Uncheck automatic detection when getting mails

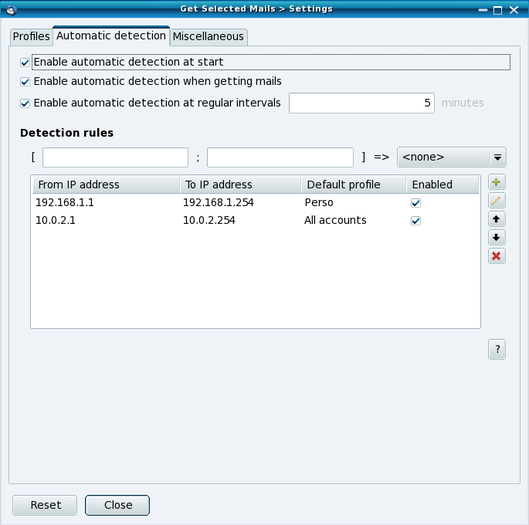[25, 82]
